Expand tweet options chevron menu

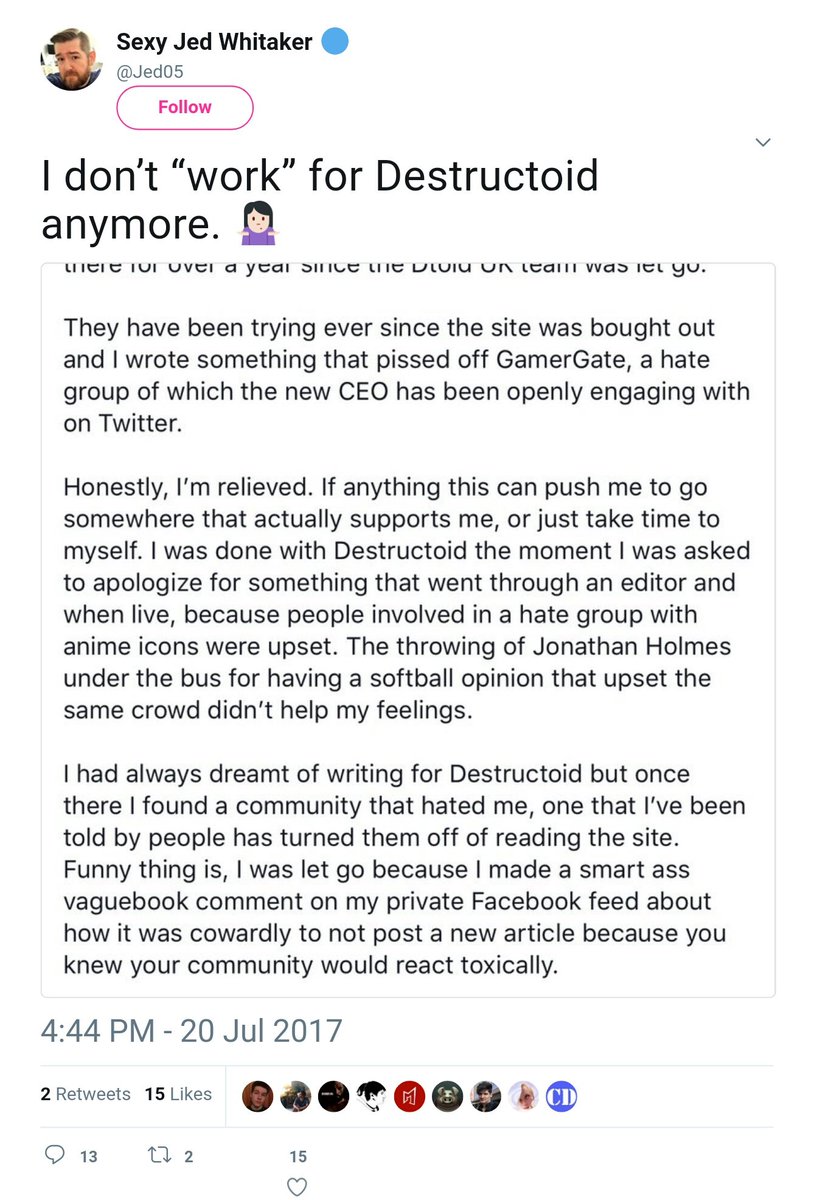coord(763,143)
